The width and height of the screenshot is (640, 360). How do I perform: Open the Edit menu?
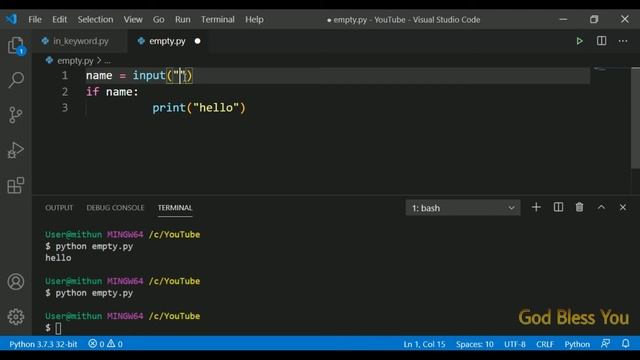59,19
